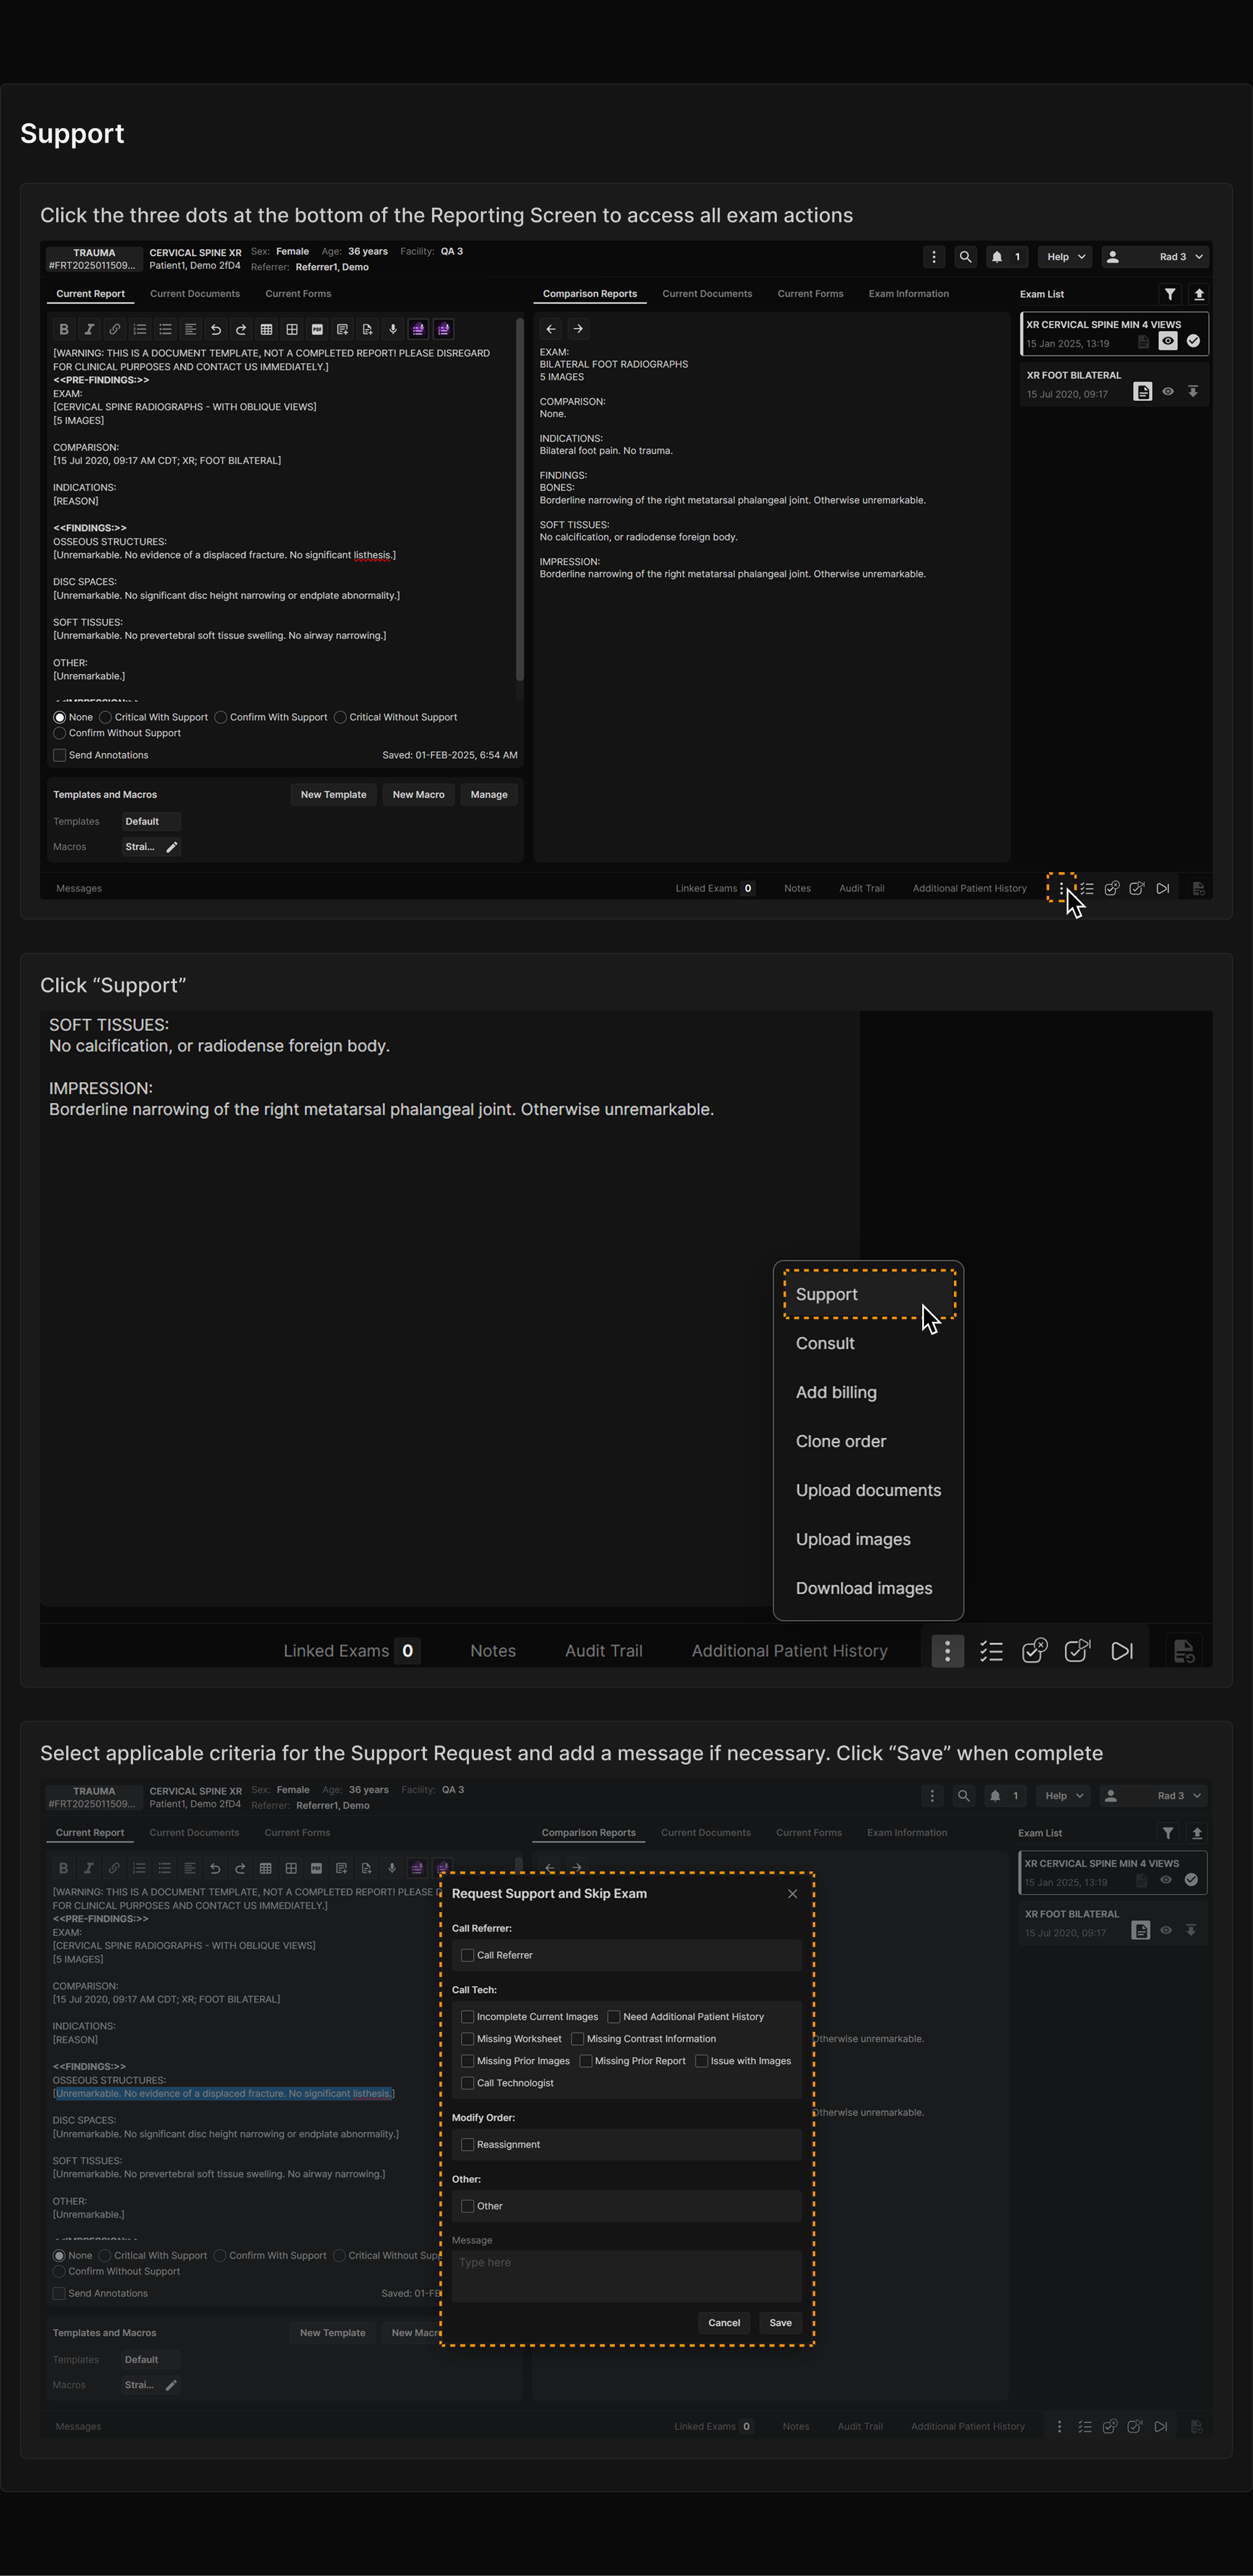Viewport: 1253px width, 2576px height.
Task: Click insert table icon in first step's toolbar
Action: 266,329
